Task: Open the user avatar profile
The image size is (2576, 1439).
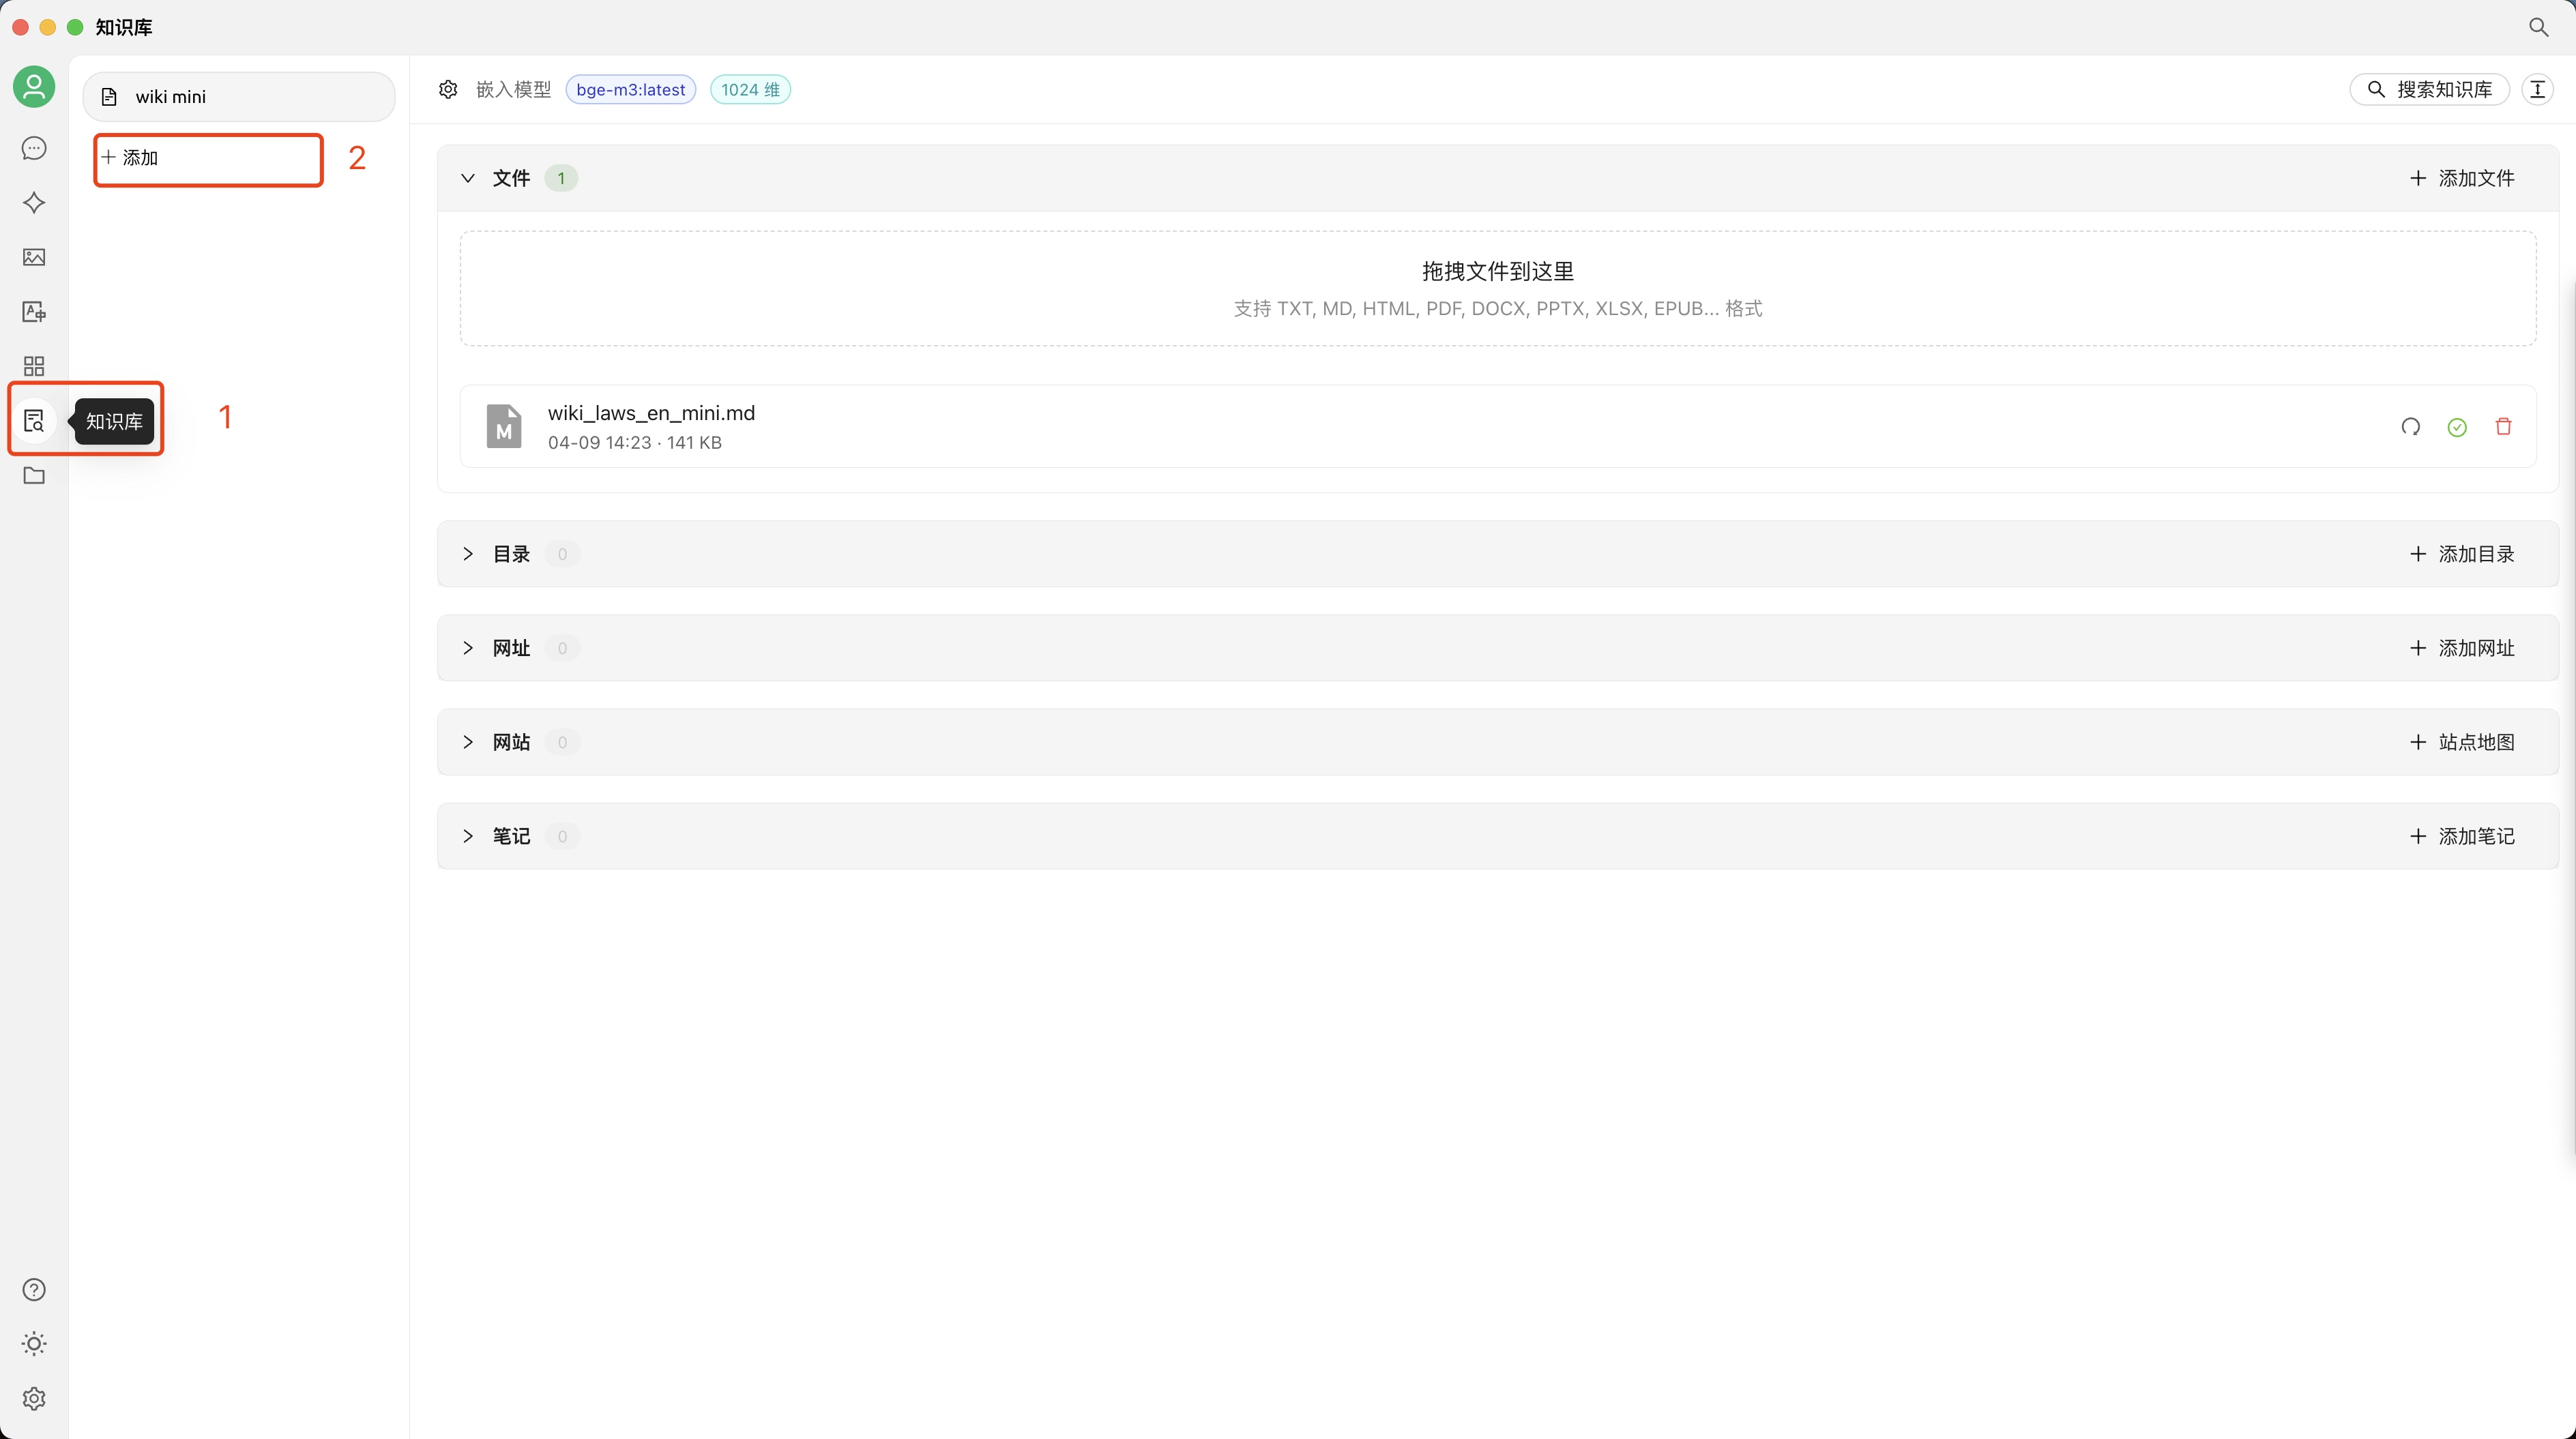Action: click(34, 87)
